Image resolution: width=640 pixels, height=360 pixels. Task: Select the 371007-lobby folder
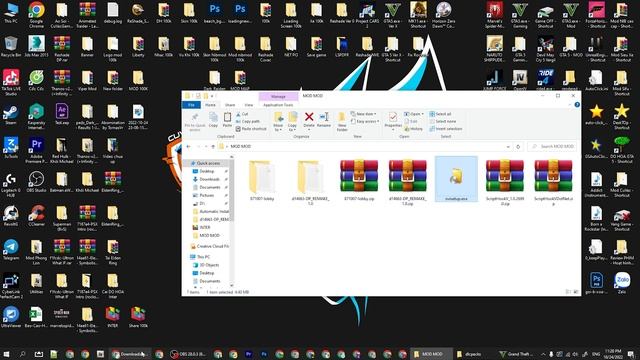(262, 179)
